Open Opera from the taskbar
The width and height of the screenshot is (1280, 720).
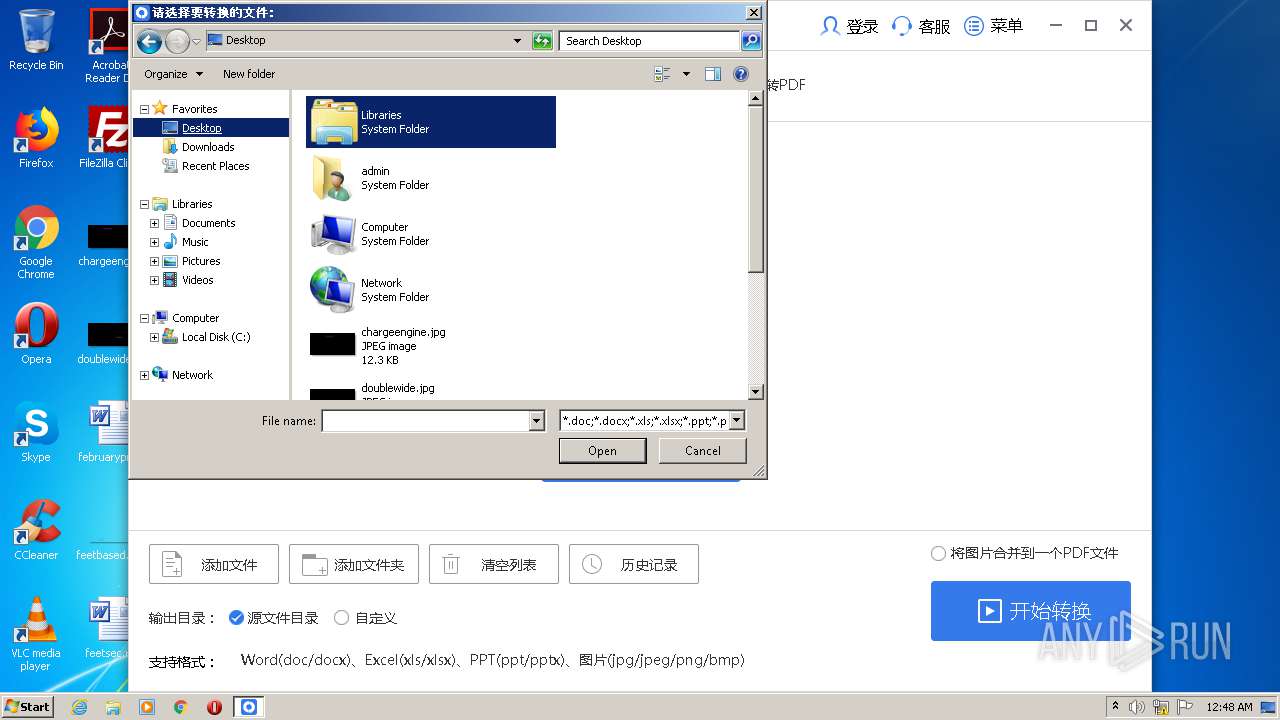point(214,707)
